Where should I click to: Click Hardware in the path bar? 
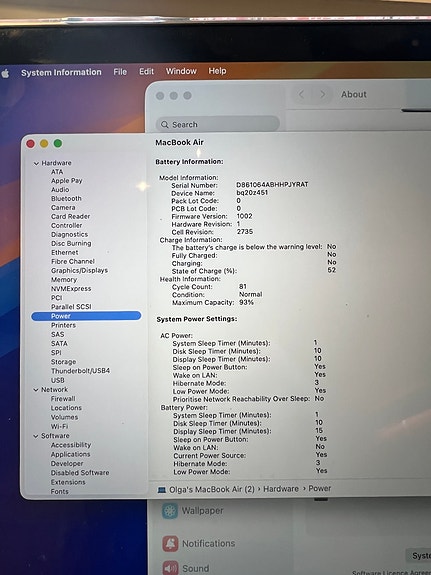coord(281,489)
